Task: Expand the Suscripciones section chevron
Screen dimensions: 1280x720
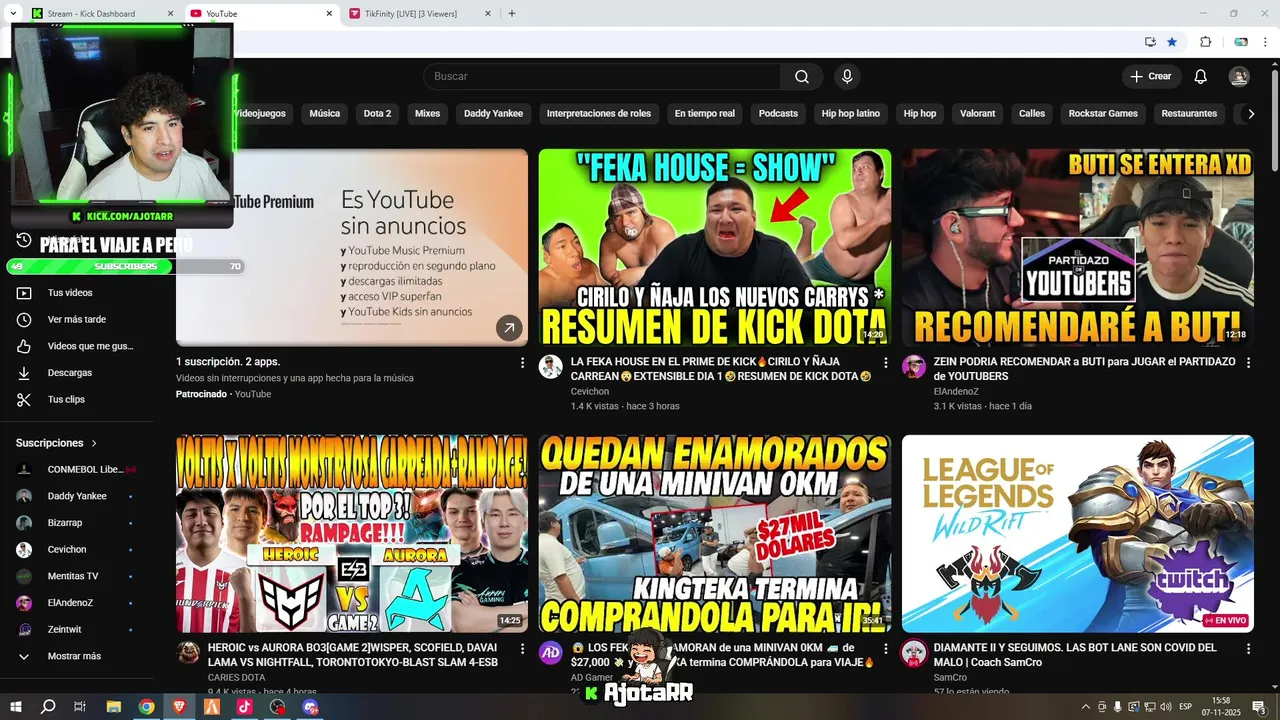Action: [x=94, y=443]
